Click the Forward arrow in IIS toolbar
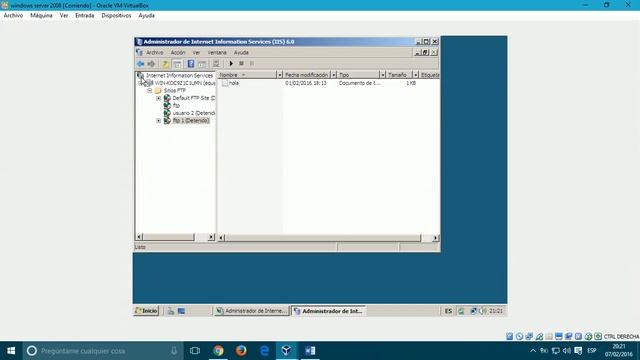Screen dimensions: 640x360 pyautogui.click(x=151, y=64)
